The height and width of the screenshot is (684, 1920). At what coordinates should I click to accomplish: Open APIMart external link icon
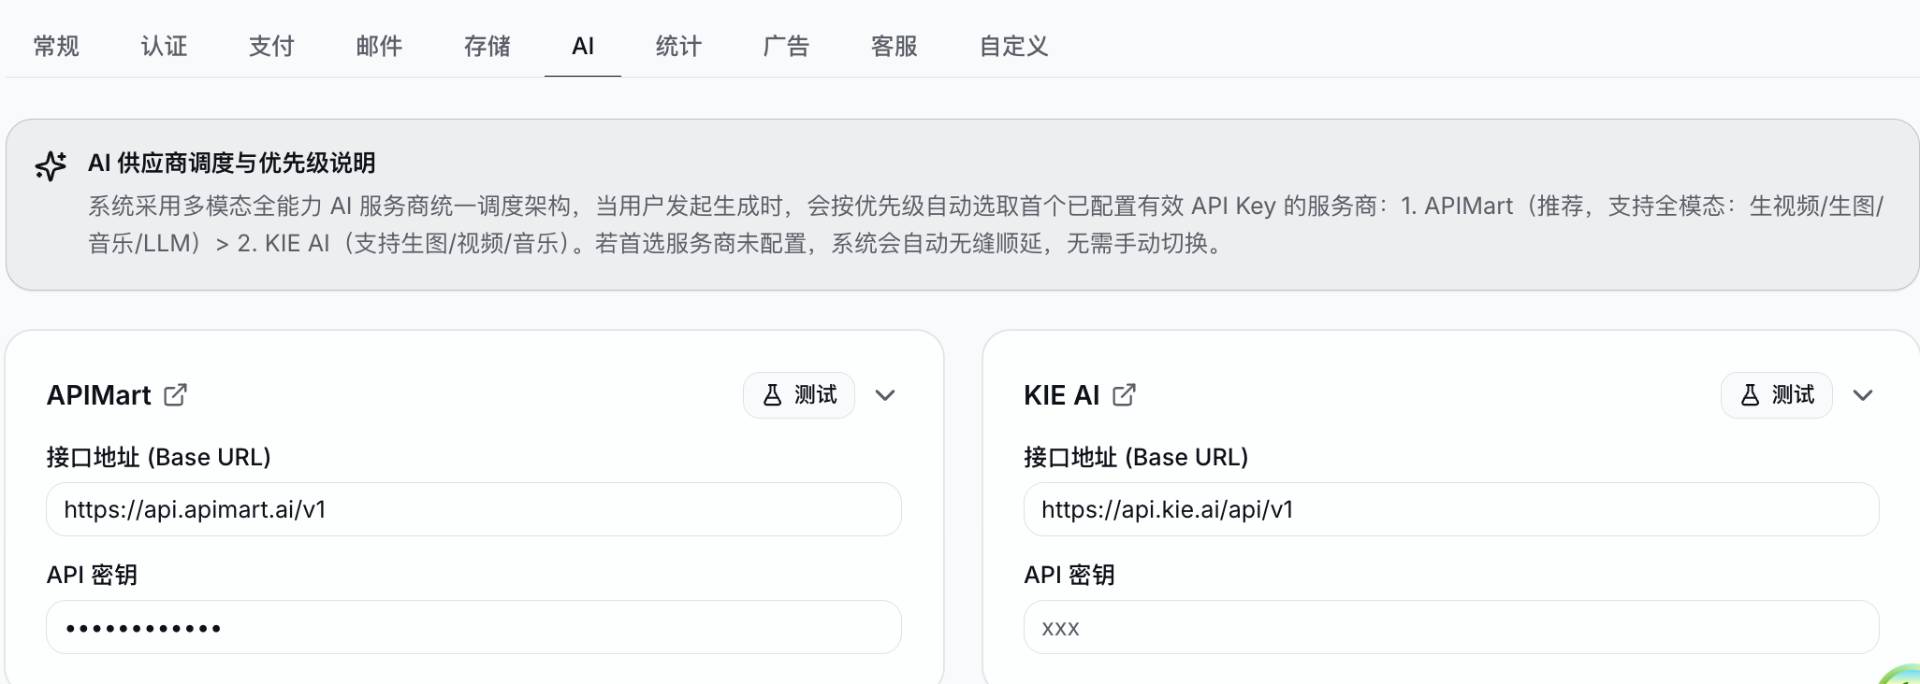(x=175, y=395)
